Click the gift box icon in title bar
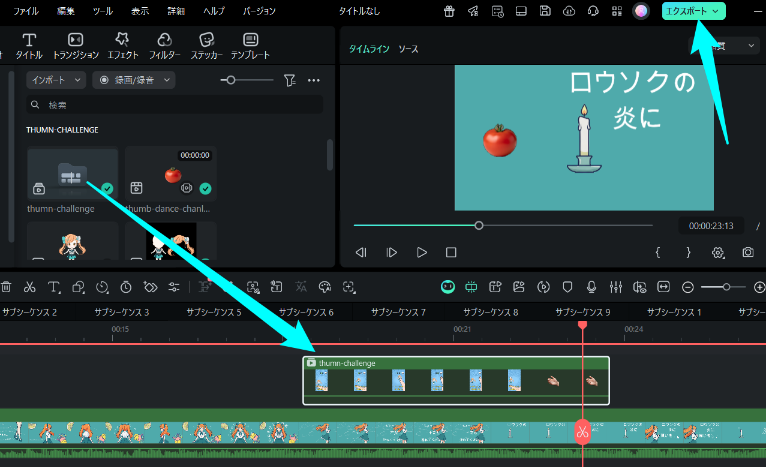 click(449, 11)
